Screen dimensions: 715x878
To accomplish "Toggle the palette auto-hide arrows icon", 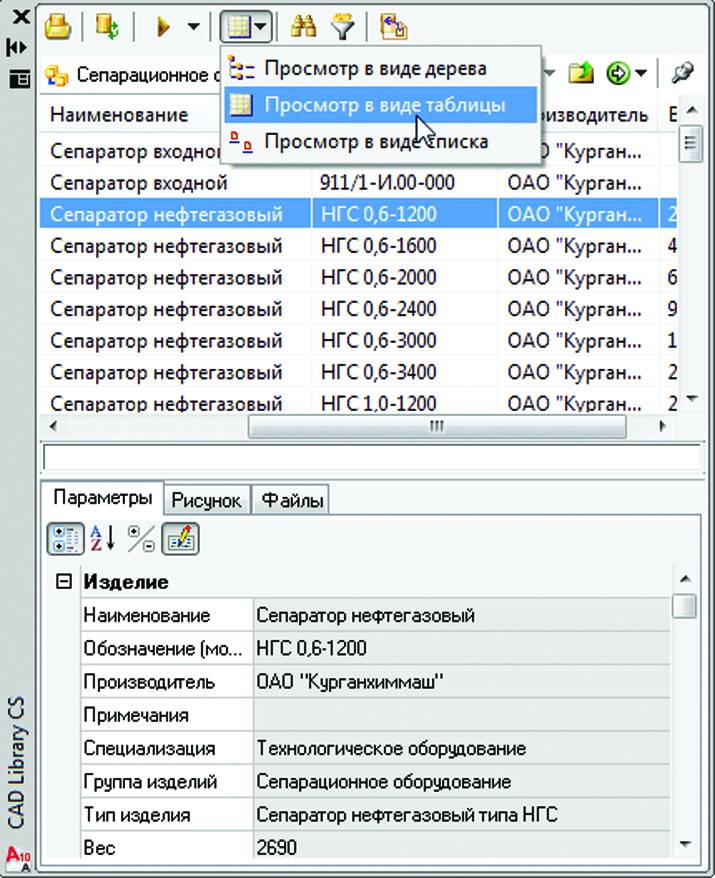I will point(17,47).
